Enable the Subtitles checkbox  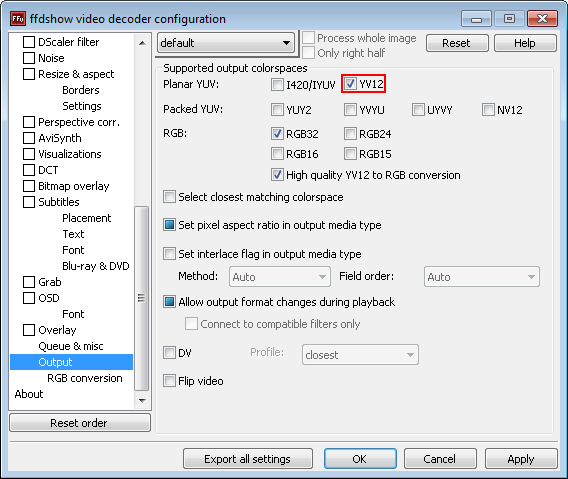tap(29, 202)
